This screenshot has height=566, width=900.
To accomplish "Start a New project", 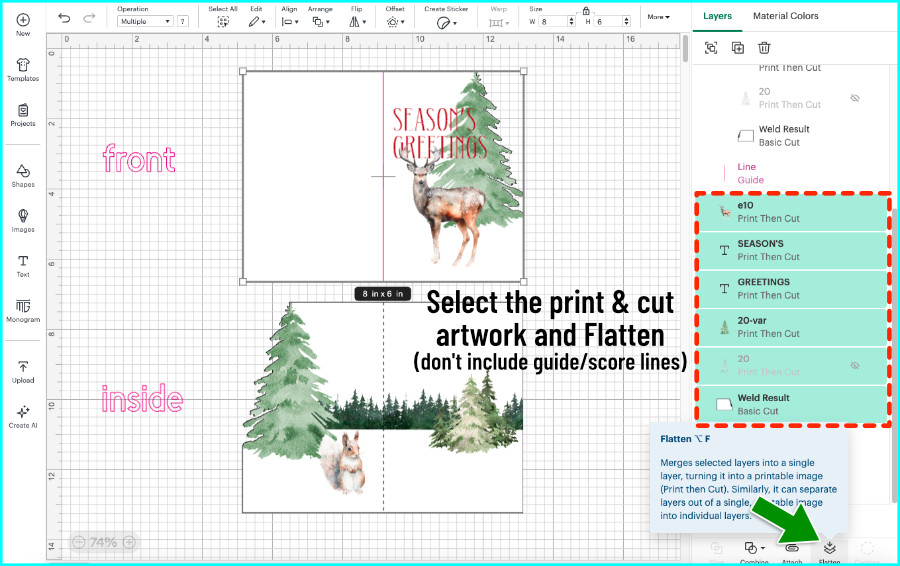I will point(23,24).
